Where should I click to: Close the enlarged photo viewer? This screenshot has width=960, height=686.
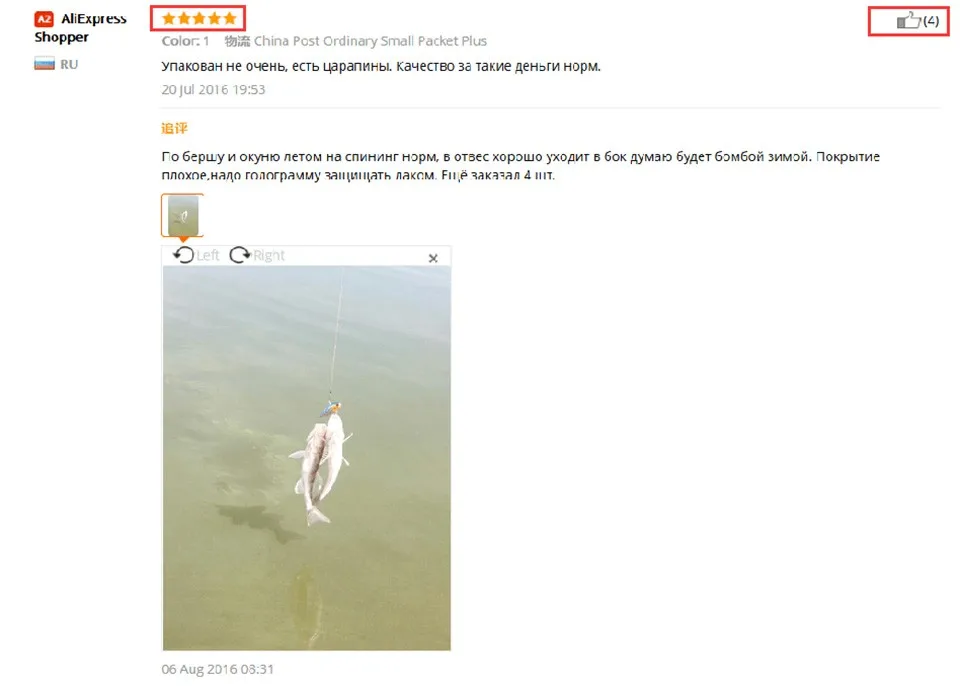pyautogui.click(x=433, y=258)
